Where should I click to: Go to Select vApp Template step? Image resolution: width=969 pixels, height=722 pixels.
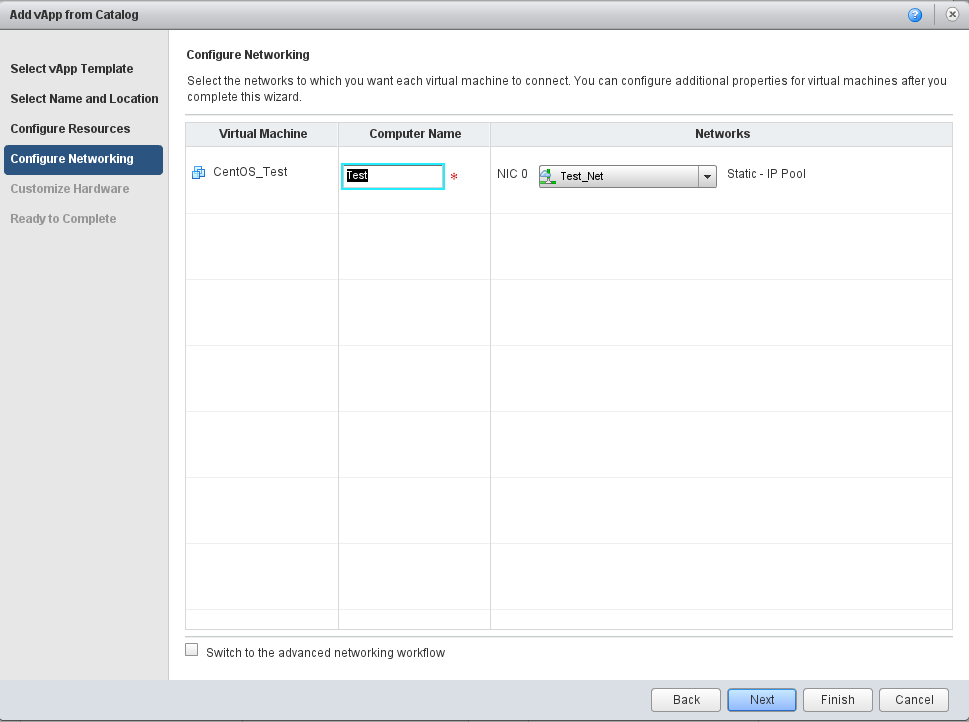point(71,69)
